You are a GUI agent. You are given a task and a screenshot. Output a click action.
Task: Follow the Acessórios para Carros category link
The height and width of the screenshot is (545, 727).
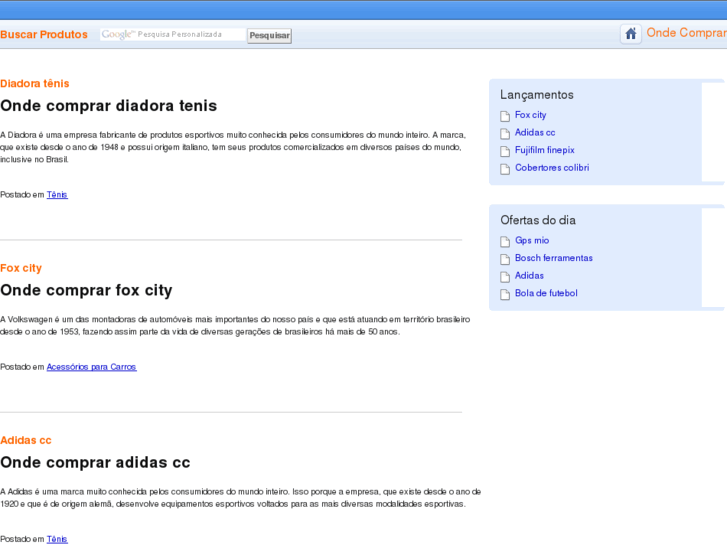(91, 367)
